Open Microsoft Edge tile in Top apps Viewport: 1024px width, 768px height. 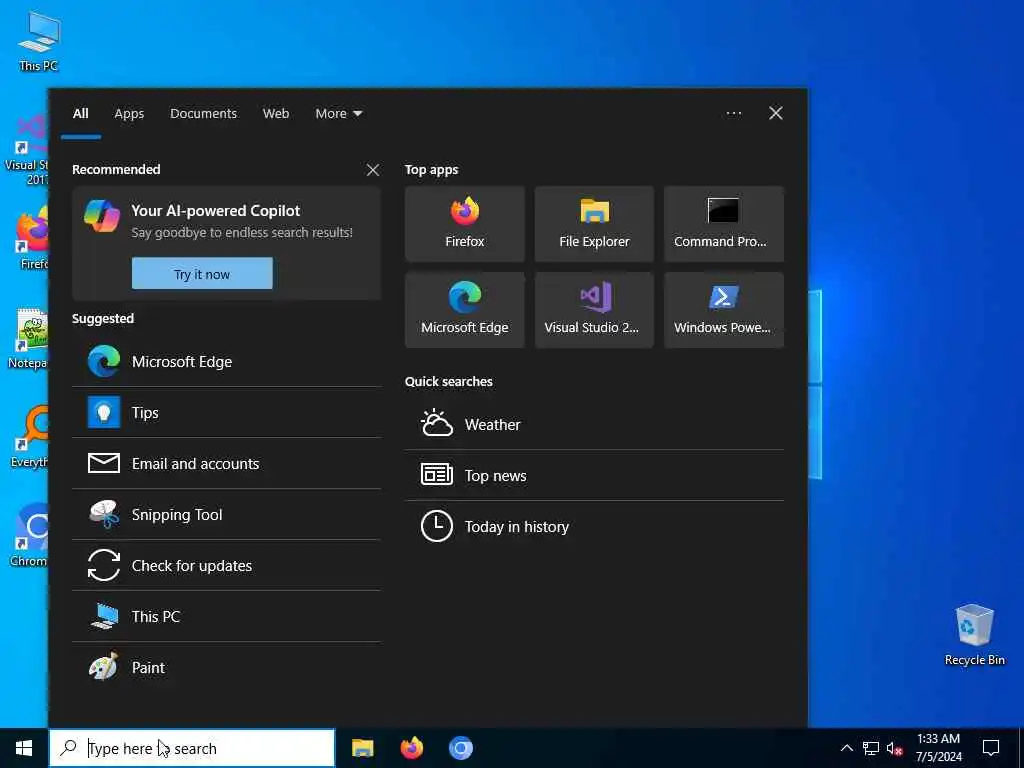pyautogui.click(x=464, y=310)
